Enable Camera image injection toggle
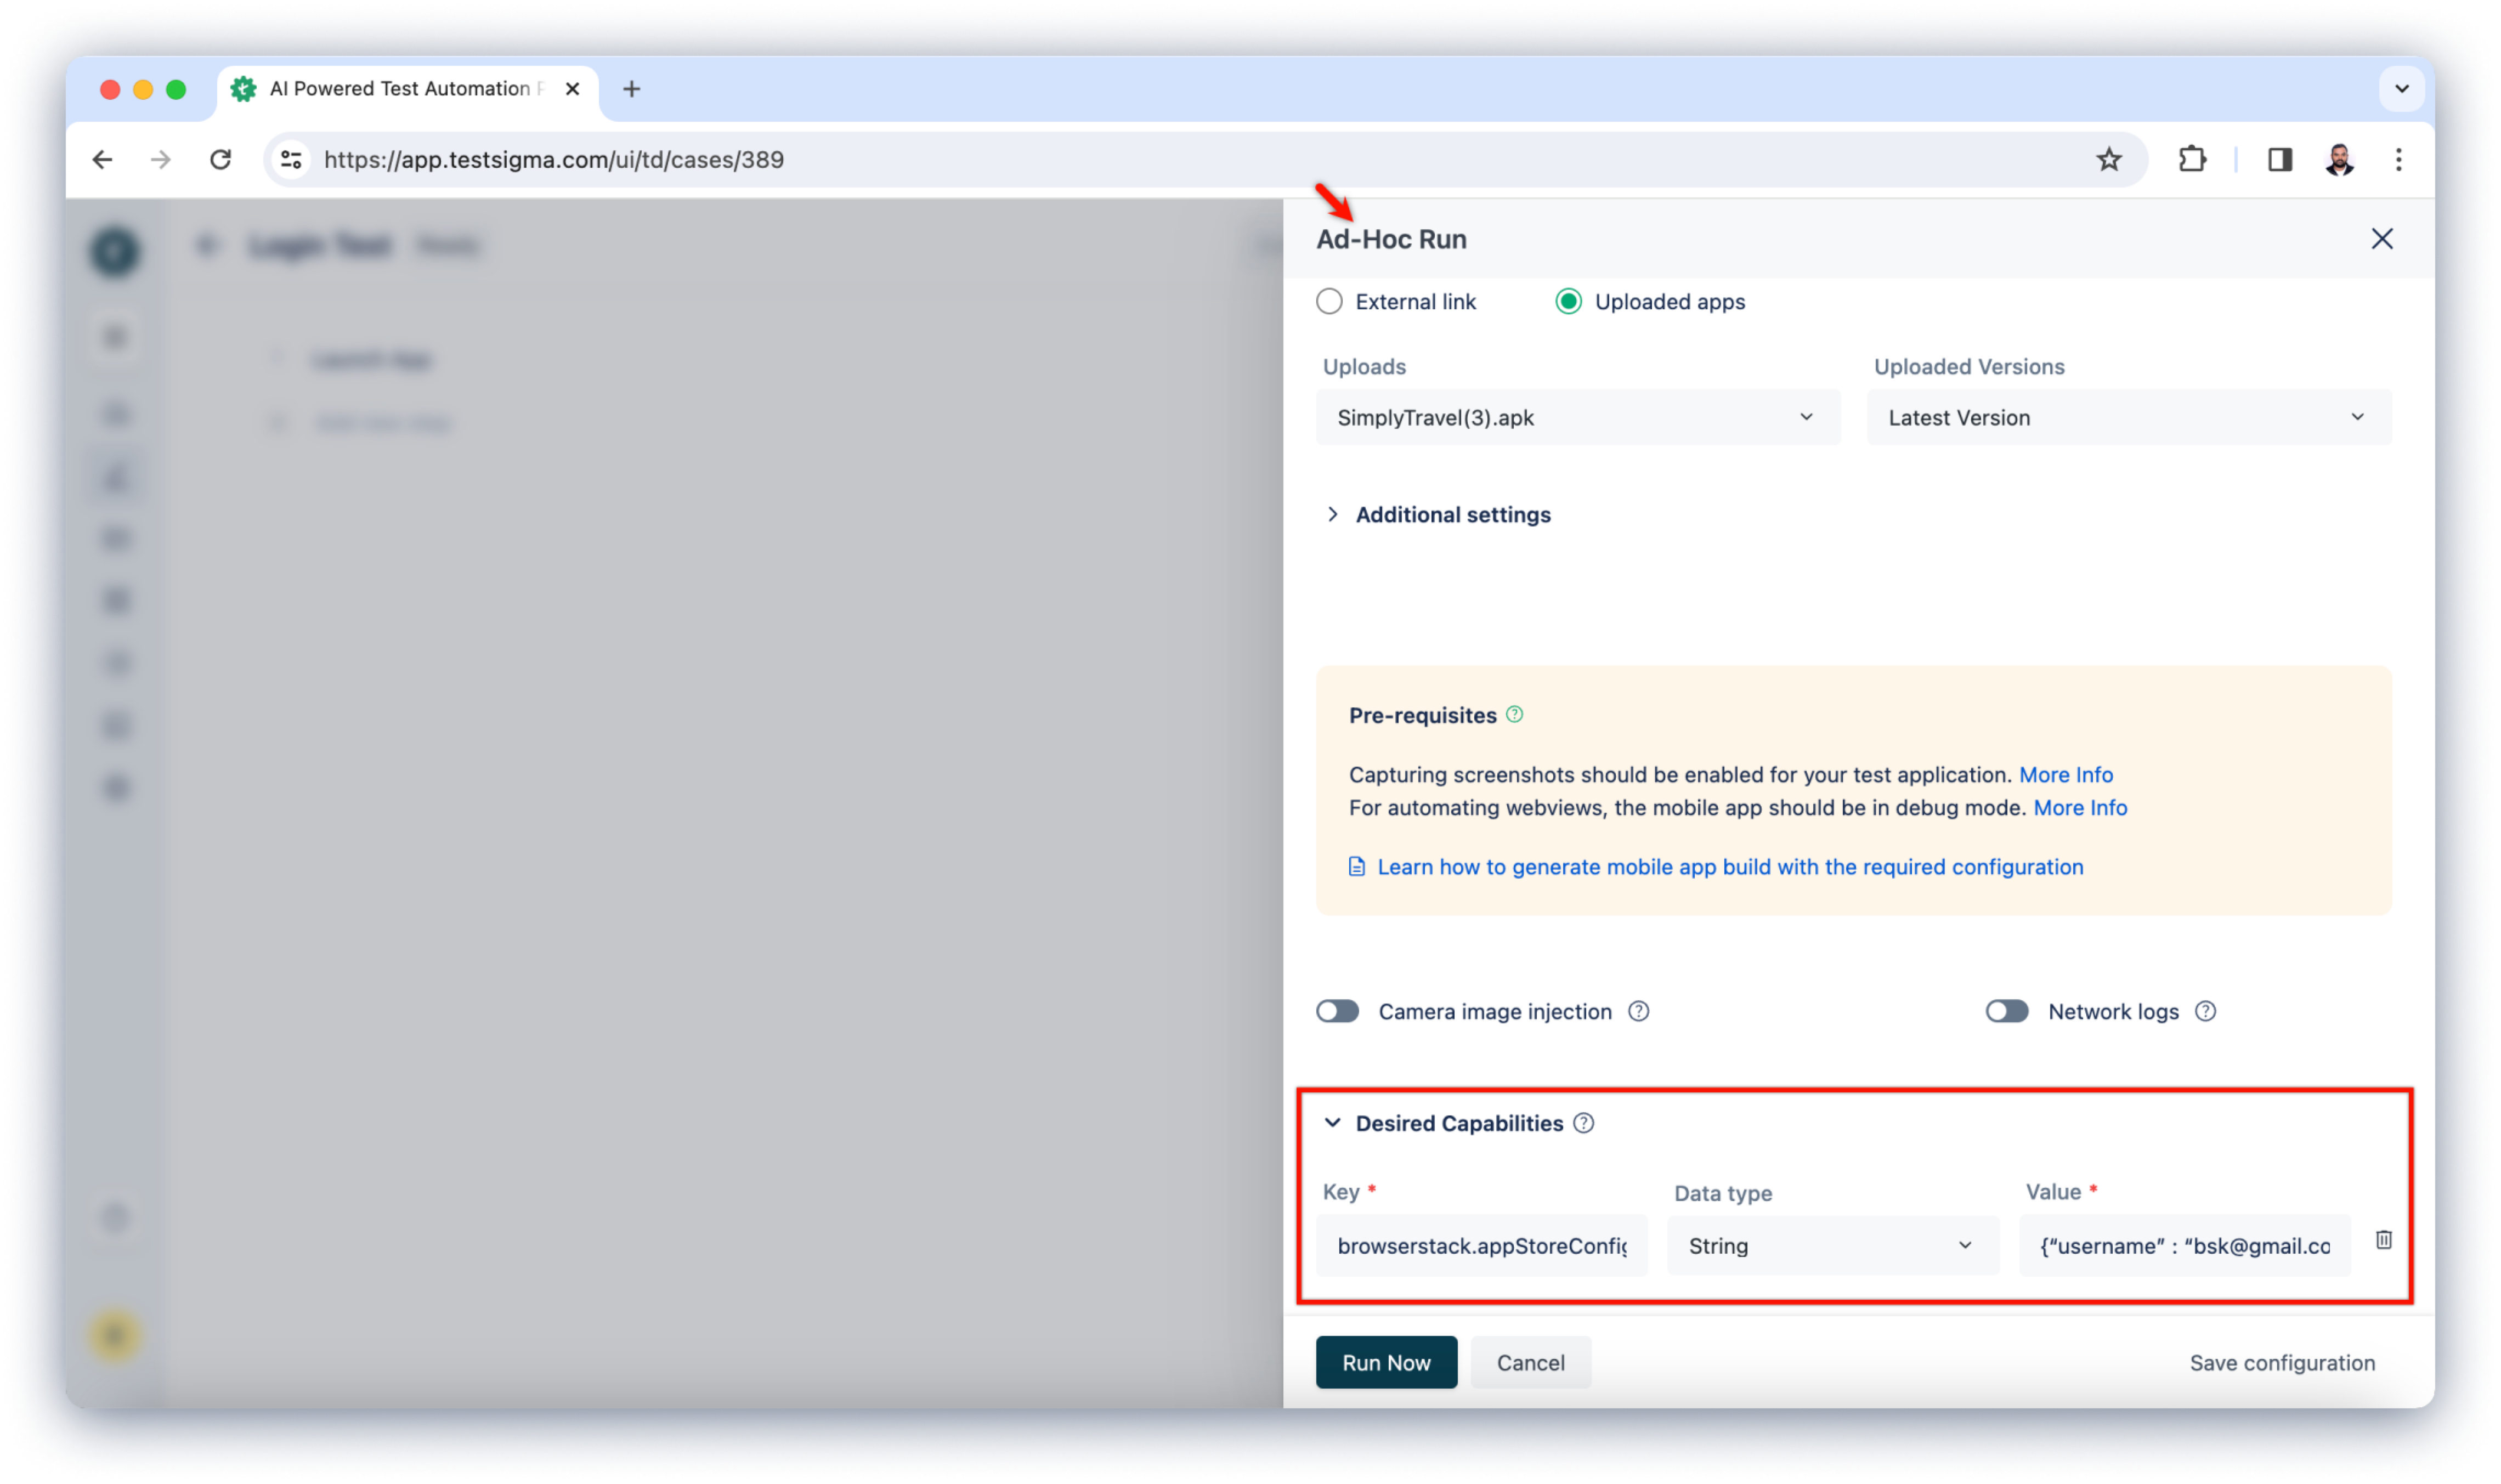 [1337, 1011]
